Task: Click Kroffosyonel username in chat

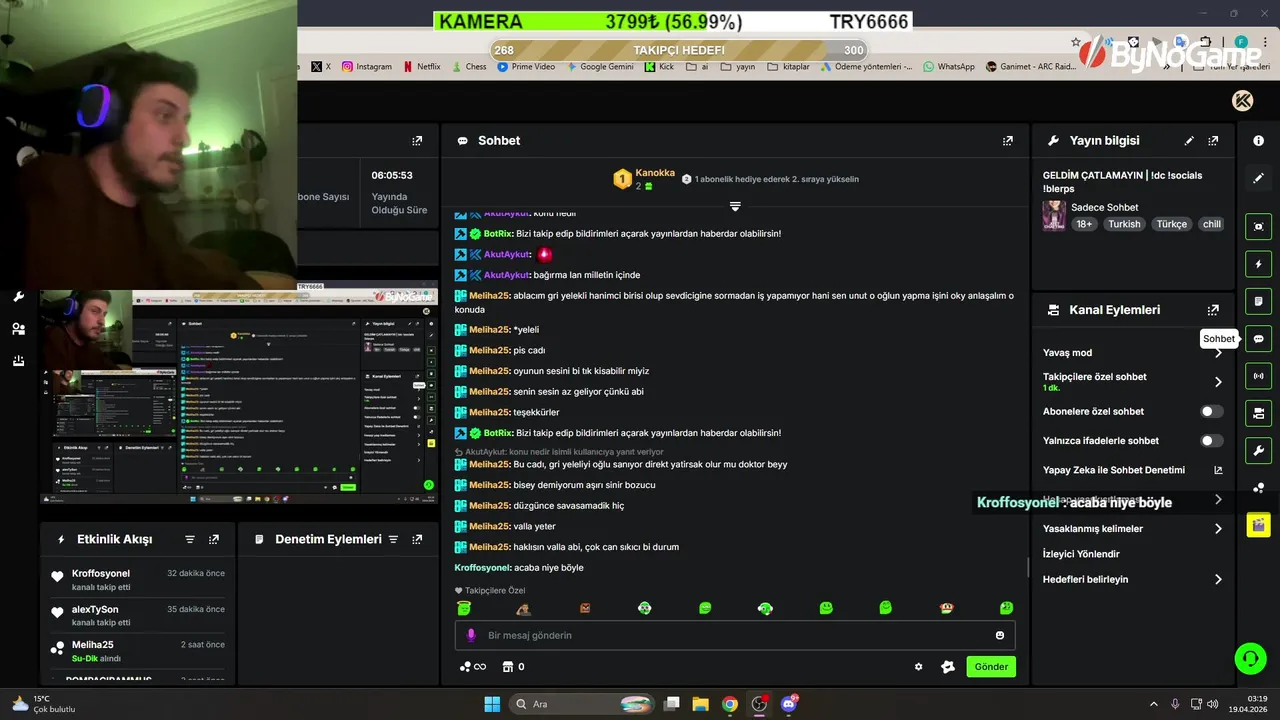Action: (x=483, y=568)
